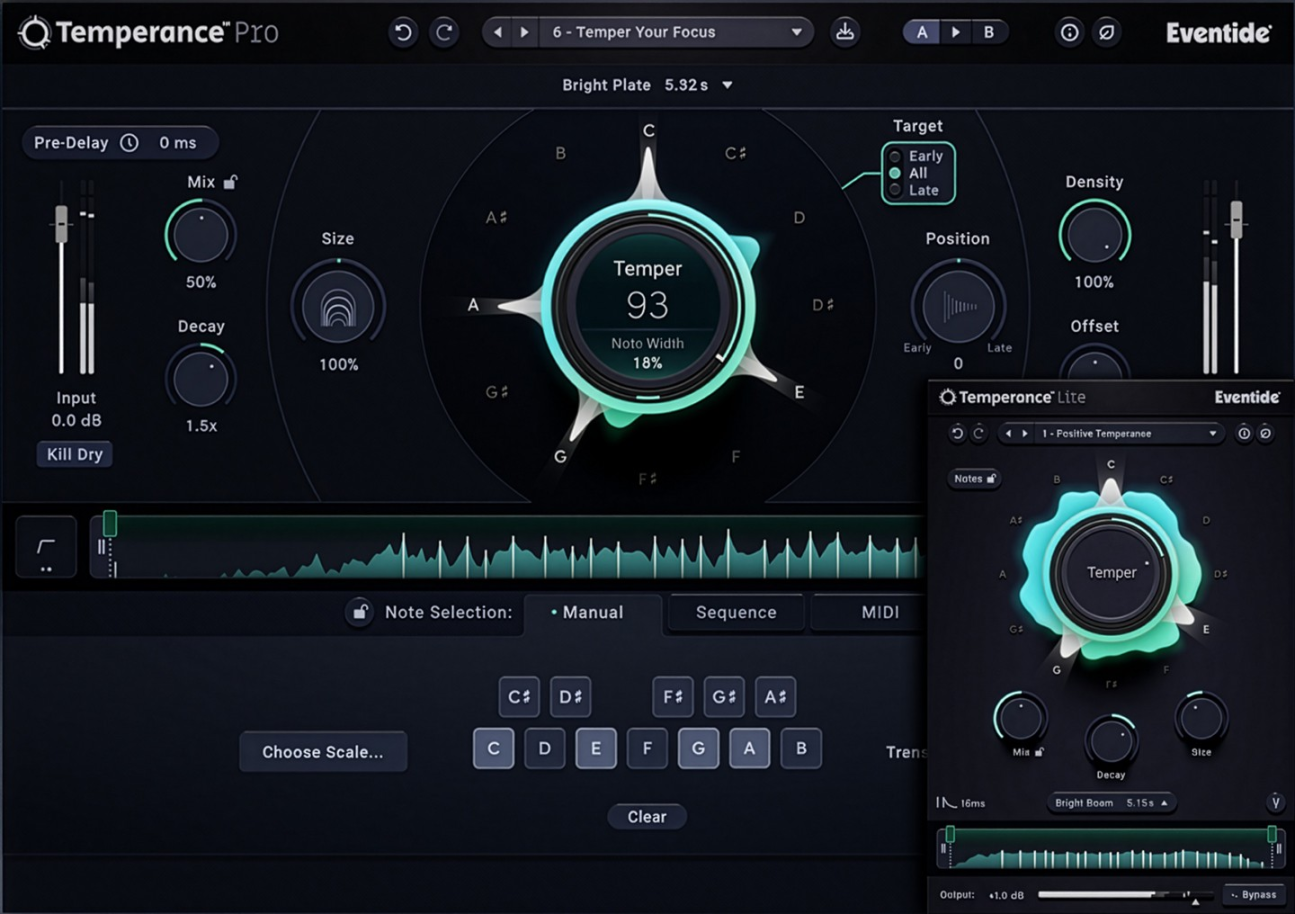Select the Late target radio option
1295x914 pixels.
895,190
